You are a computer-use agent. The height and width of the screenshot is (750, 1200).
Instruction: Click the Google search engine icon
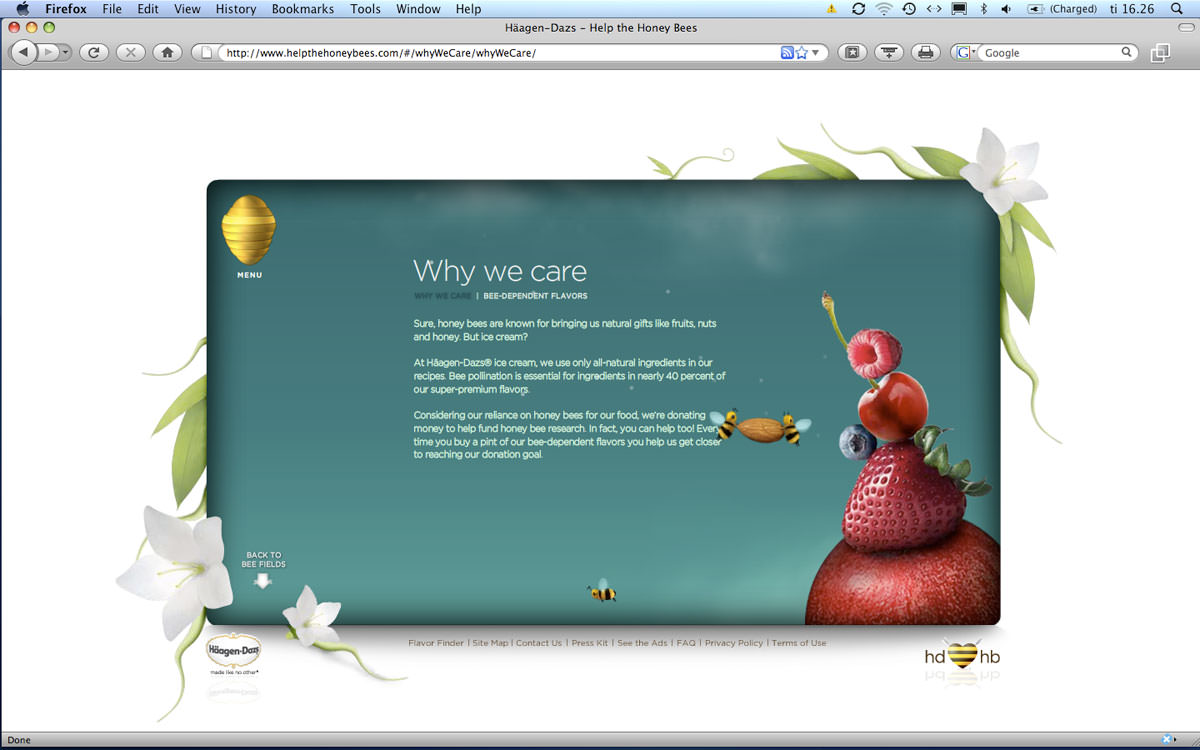(963, 52)
